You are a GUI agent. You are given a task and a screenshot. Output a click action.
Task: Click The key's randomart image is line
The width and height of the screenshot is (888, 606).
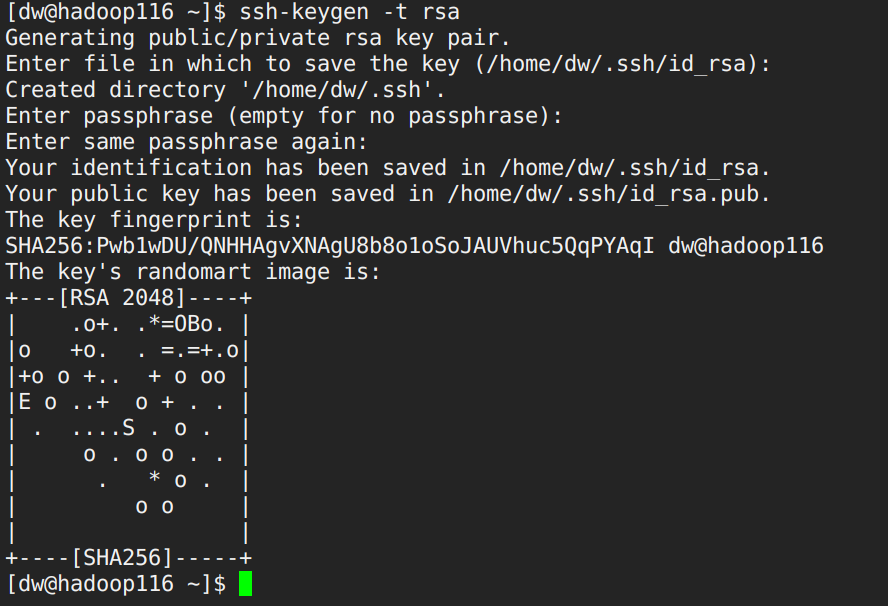pos(193,272)
